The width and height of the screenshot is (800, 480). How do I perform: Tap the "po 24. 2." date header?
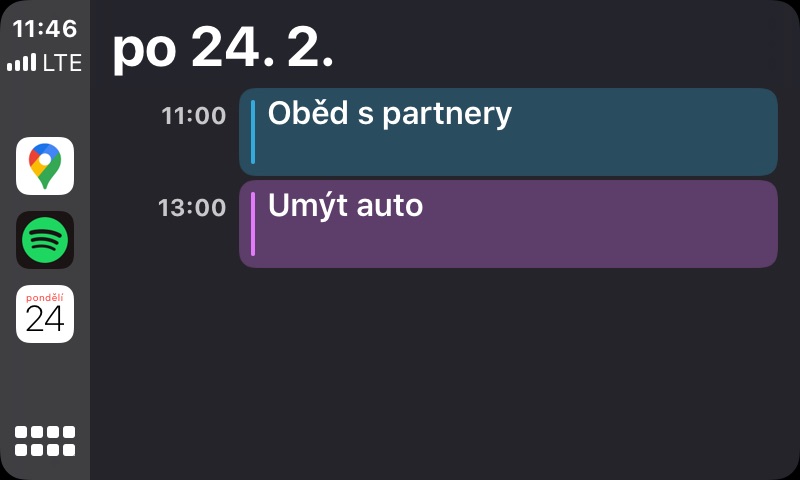[x=222, y=48]
